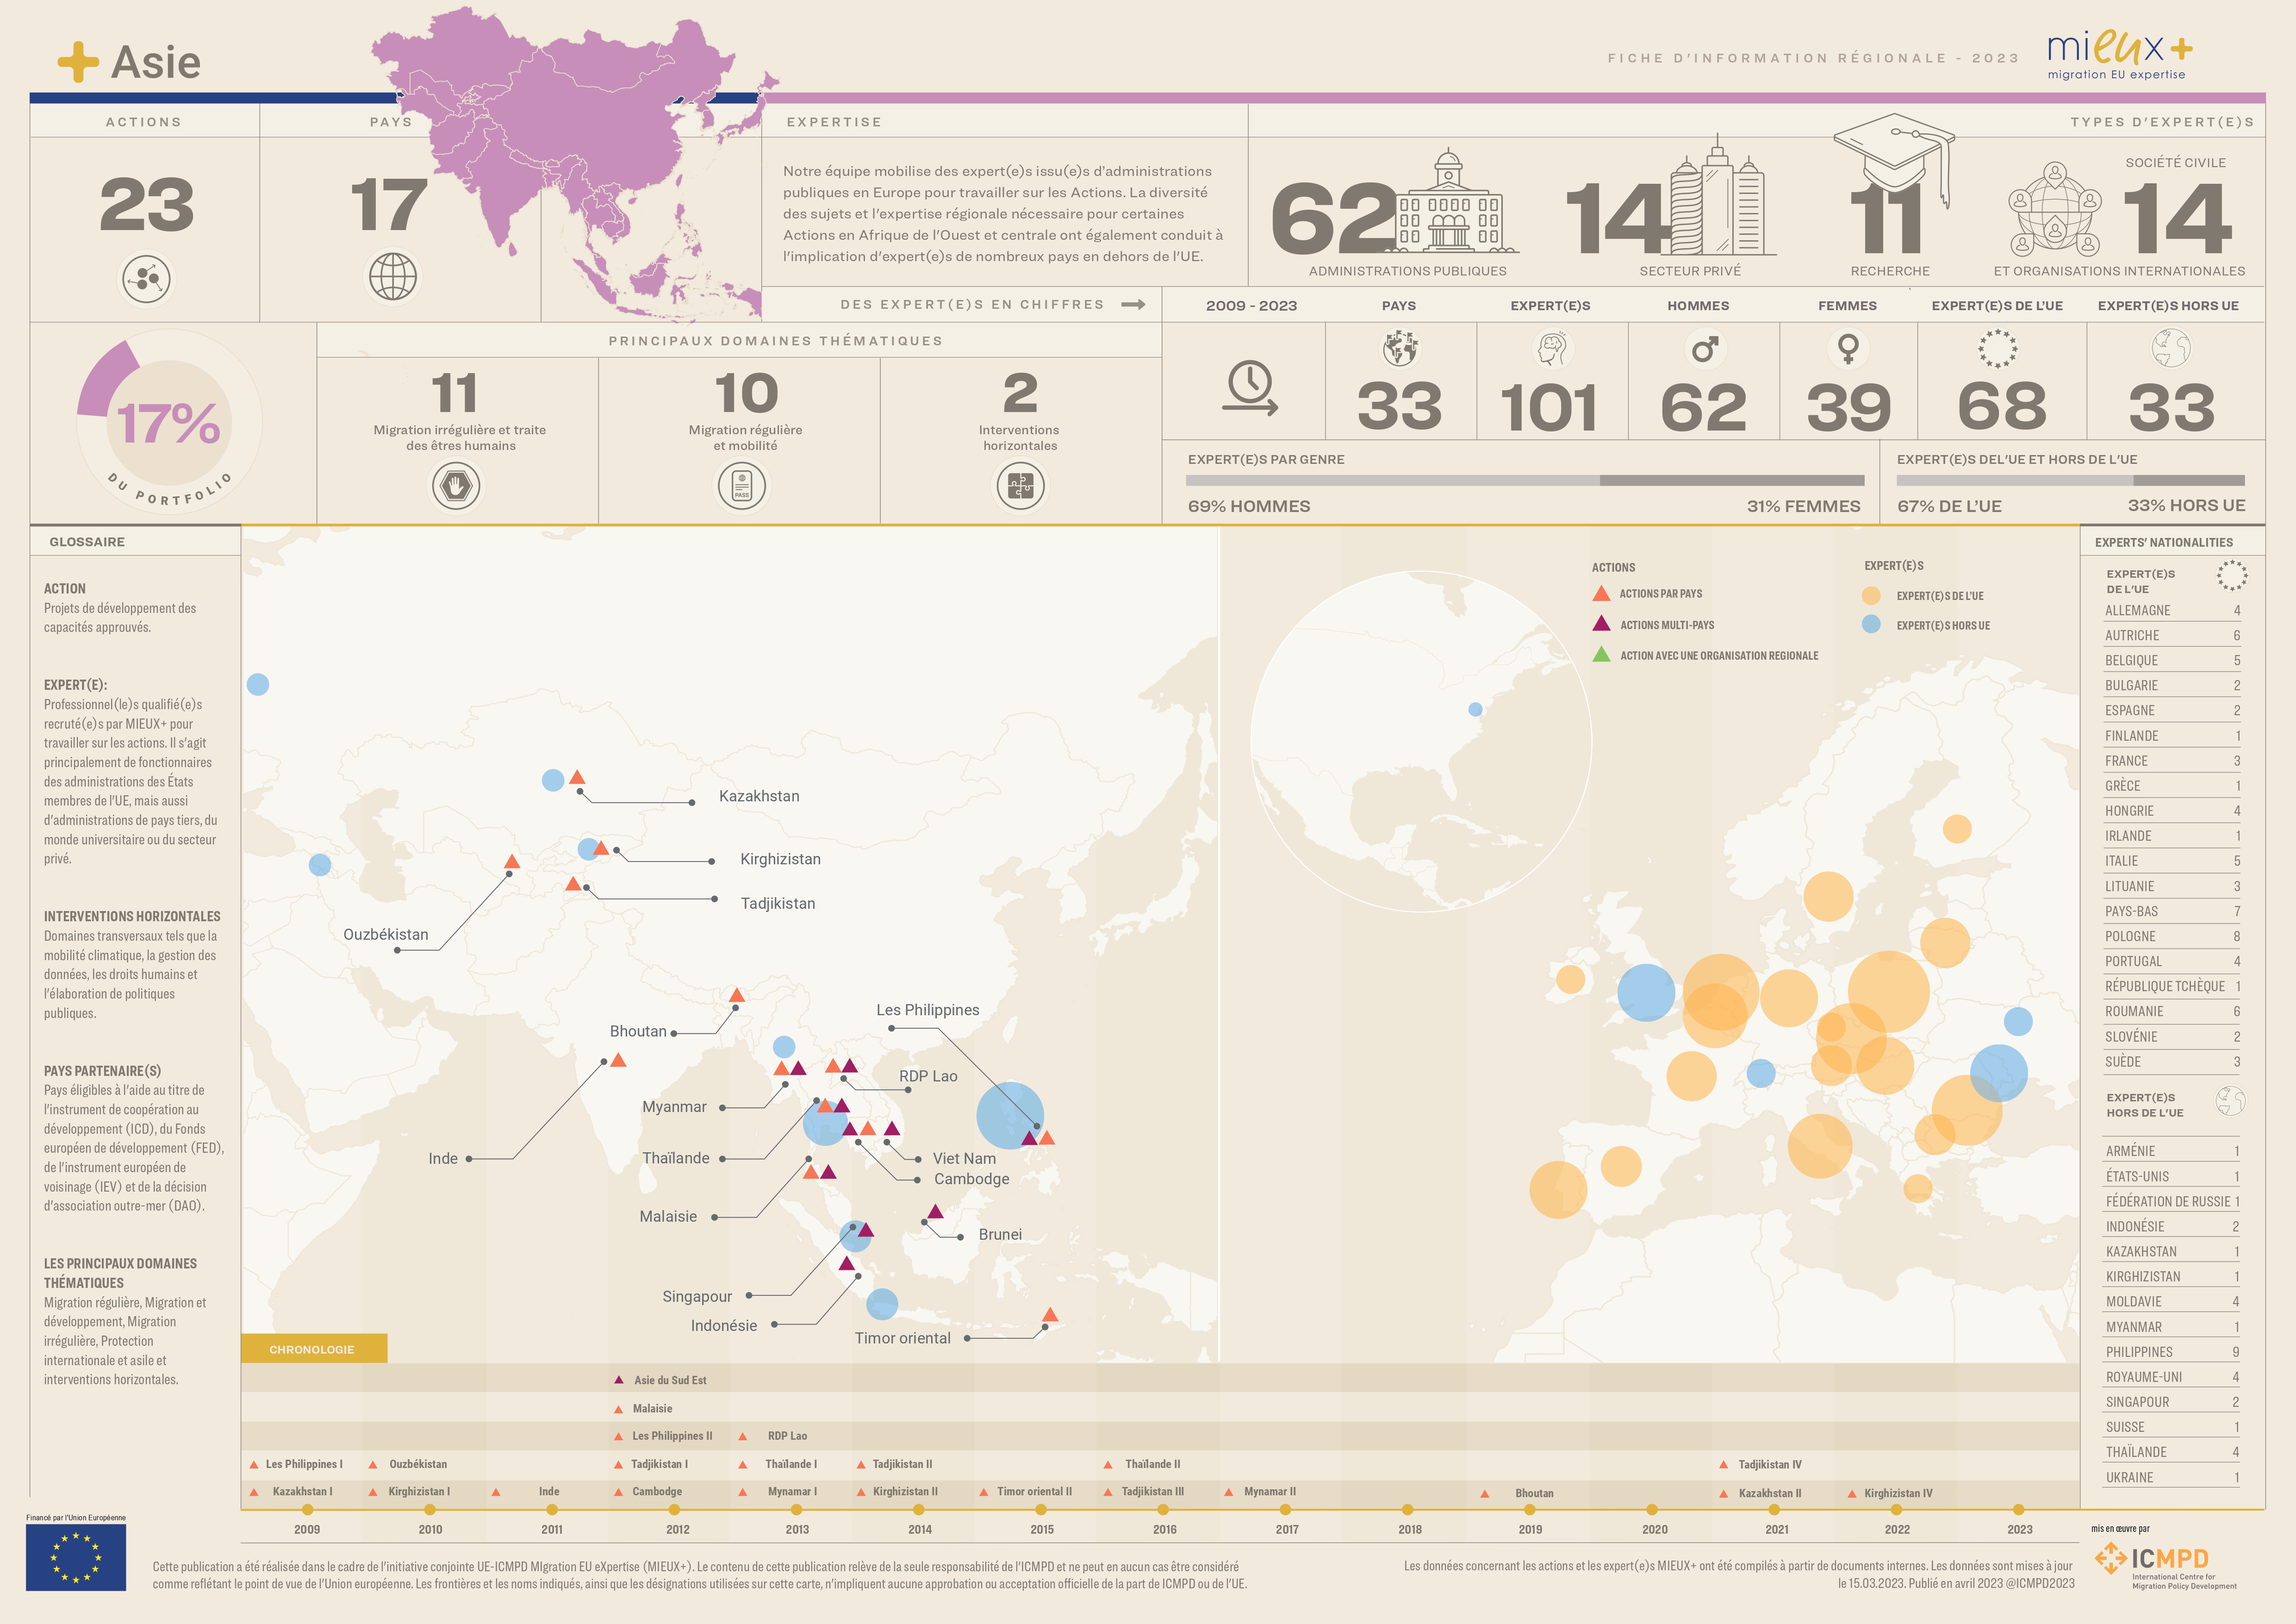Click the female symbol icon under Femmes
This screenshot has width=2296, height=1624.
pos(1848,349)
